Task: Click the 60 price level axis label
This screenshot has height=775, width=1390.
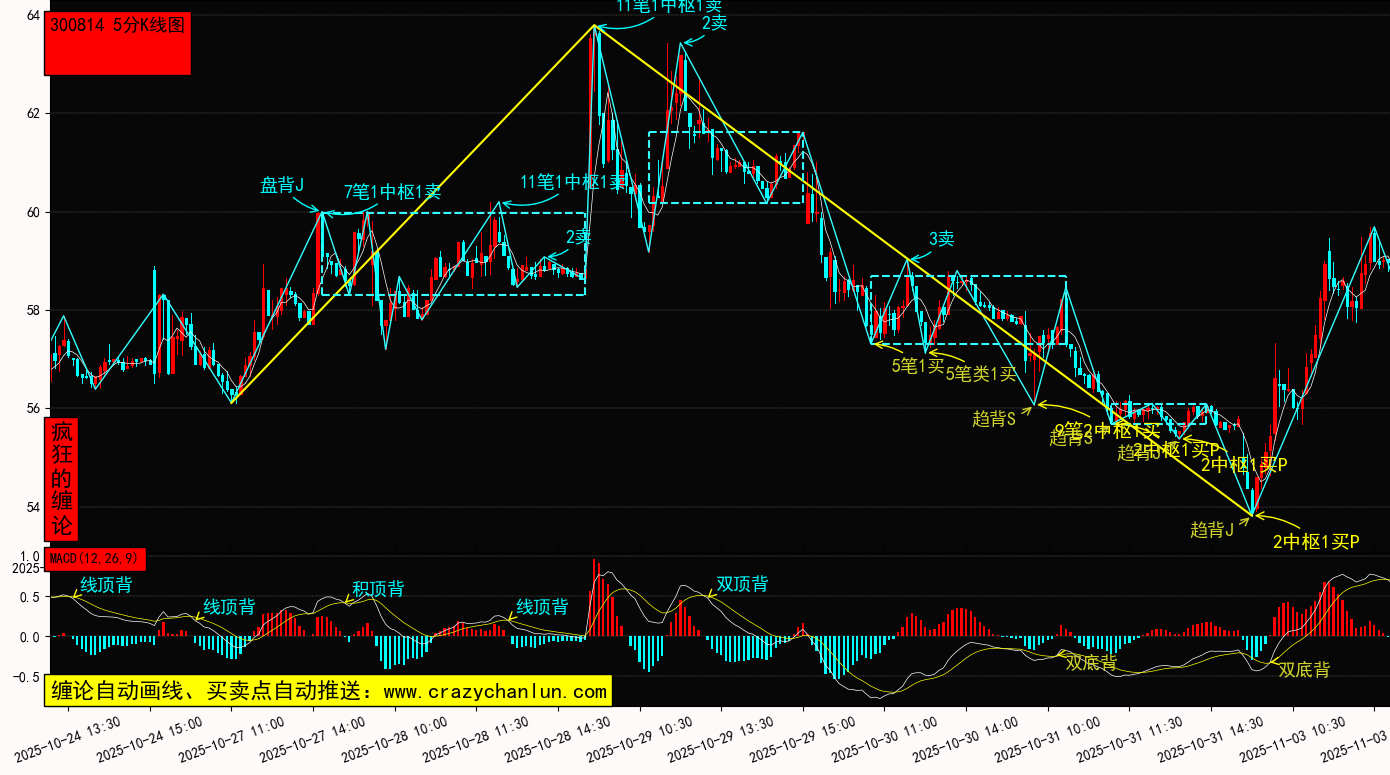Action: (32, 212)
